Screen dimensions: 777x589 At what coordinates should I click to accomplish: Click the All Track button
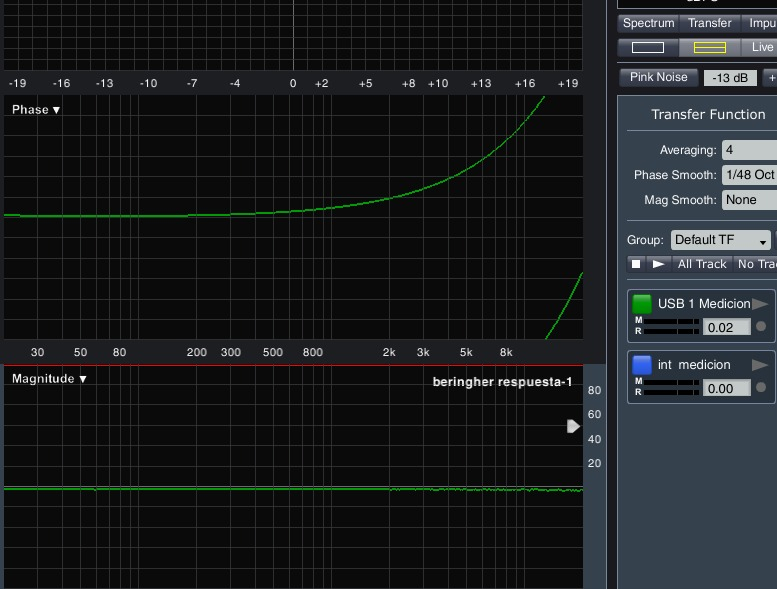pyautogui.click(x=702, y=264)
